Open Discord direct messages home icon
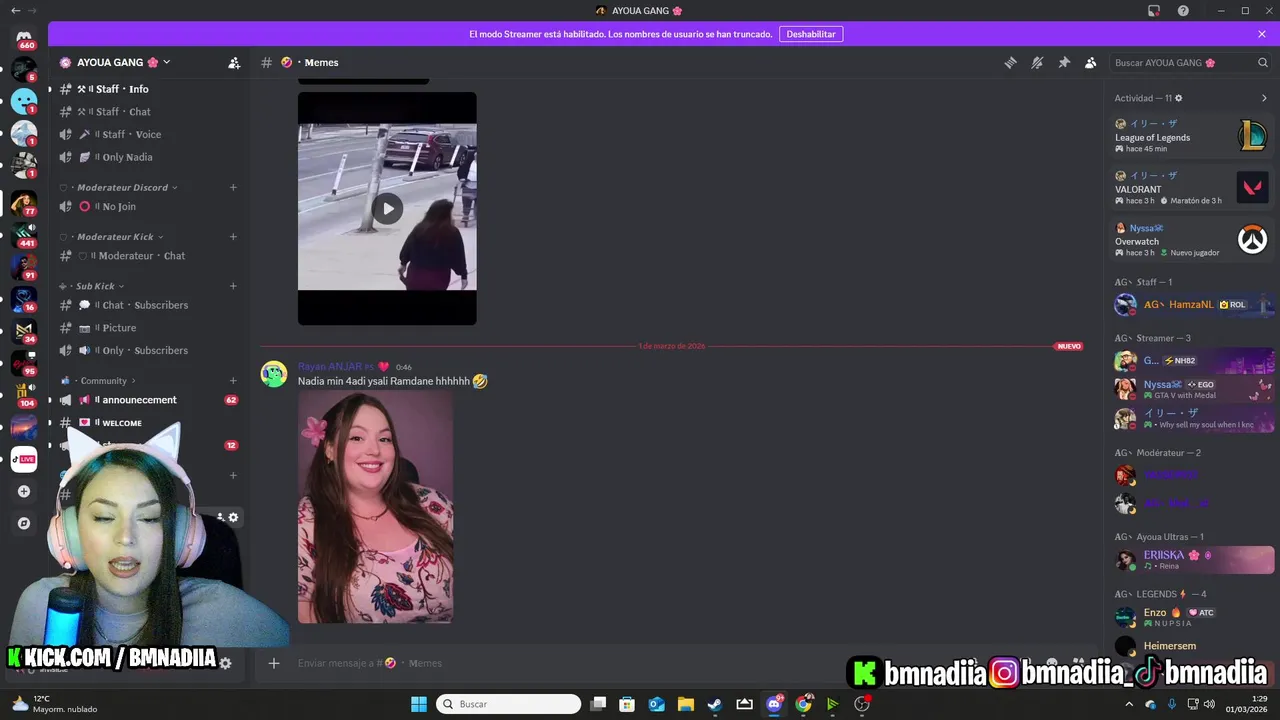 pyautogui.click(x=24, y=38)
